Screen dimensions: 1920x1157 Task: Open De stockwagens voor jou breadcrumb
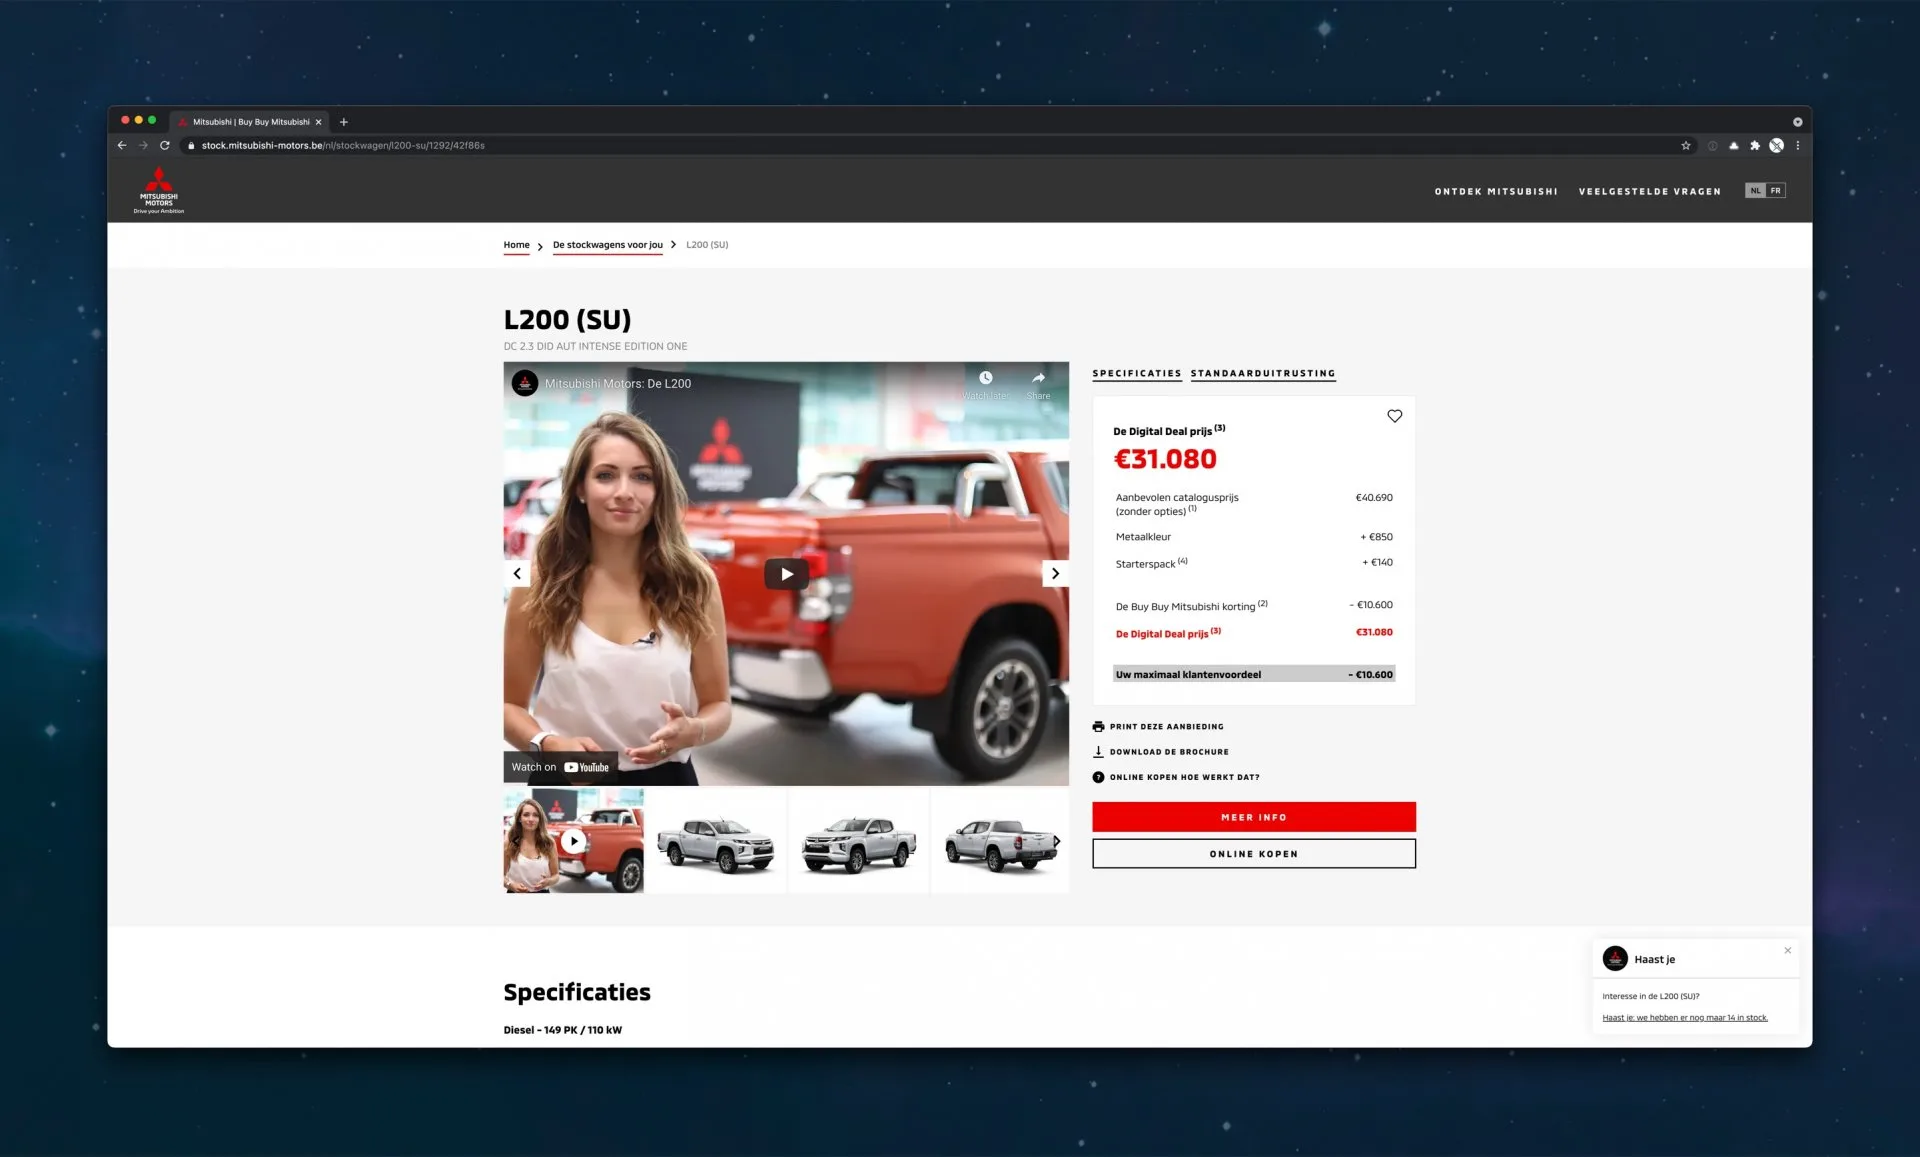click(x=608, y=245)
